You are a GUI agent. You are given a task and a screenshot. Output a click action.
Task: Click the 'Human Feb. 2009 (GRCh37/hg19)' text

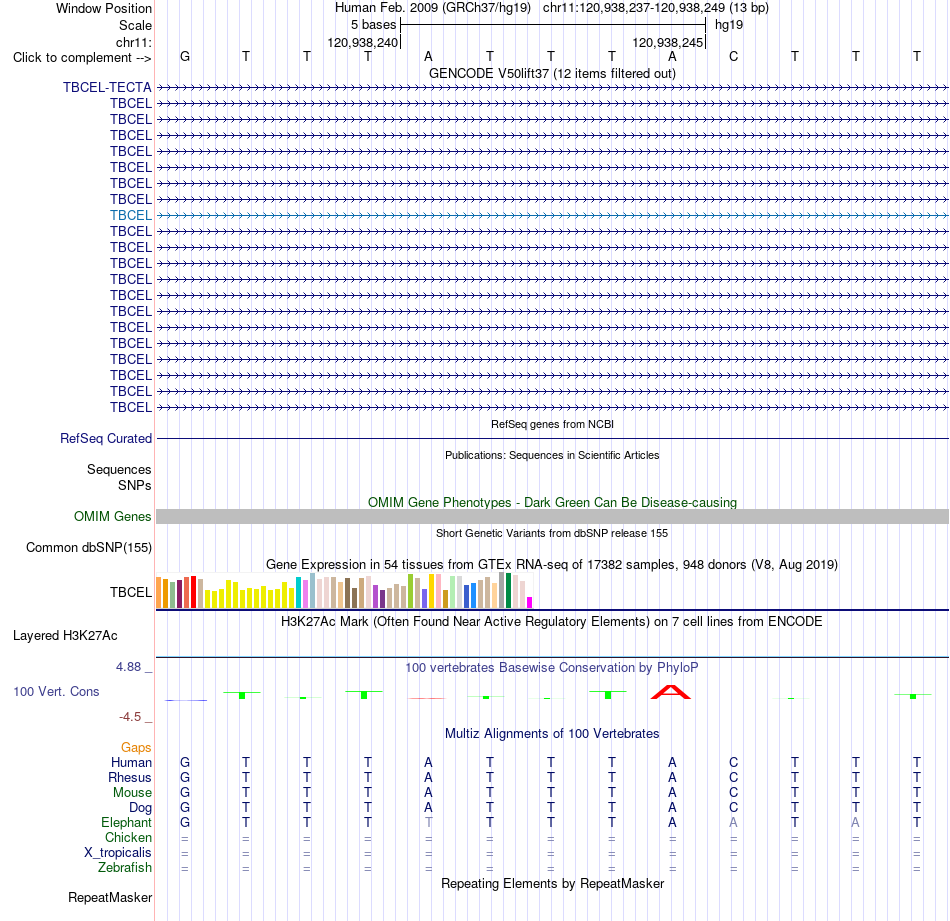pos(433,8)
